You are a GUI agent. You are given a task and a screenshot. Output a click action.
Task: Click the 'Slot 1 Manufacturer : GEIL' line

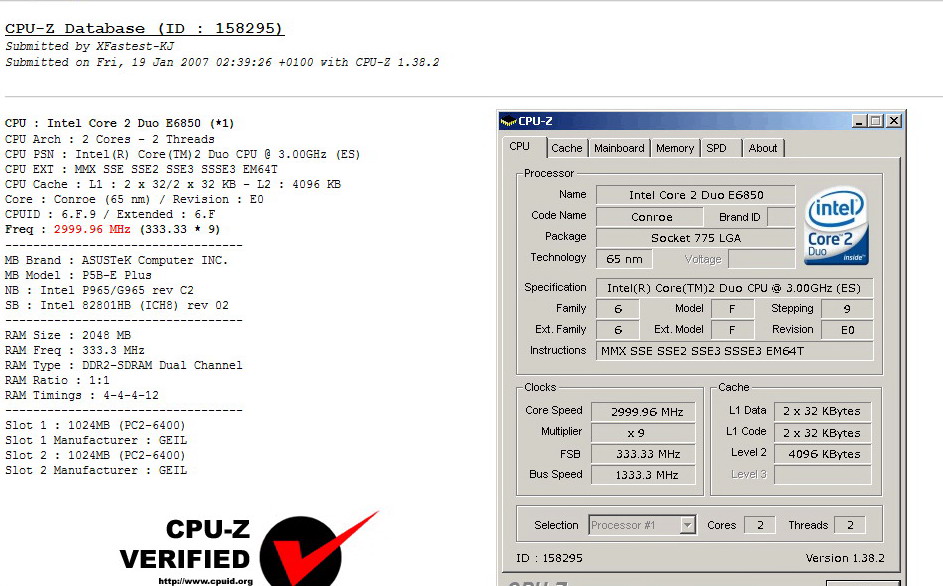pos(96,440)
